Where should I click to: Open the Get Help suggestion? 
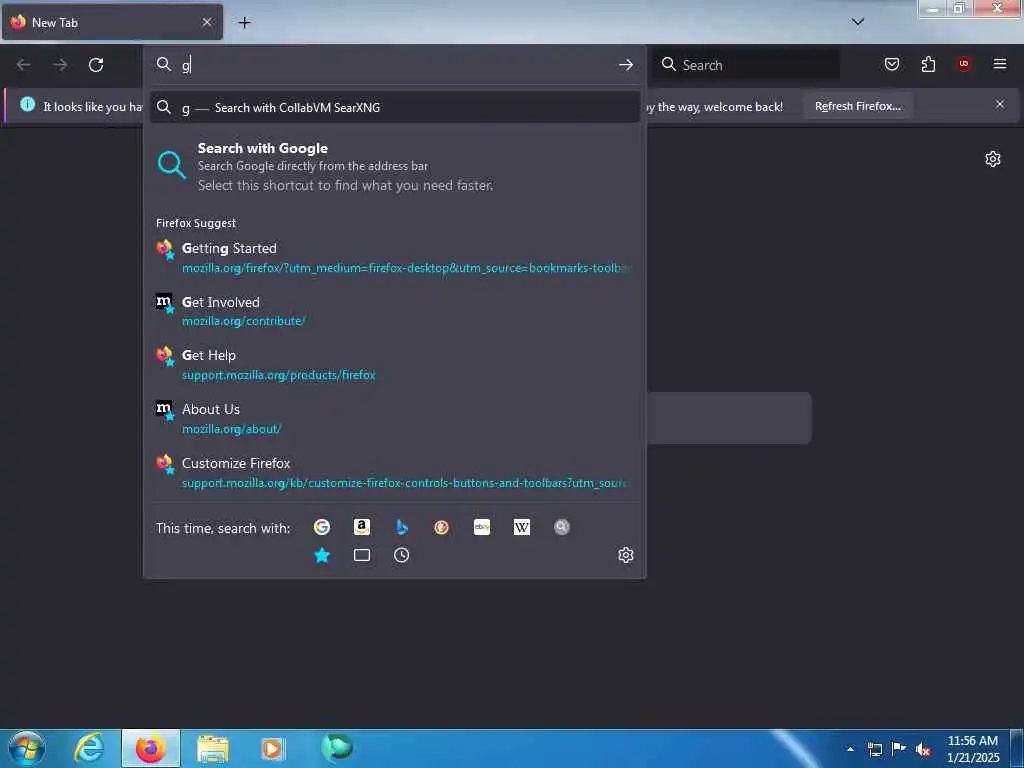click(394, 364)
